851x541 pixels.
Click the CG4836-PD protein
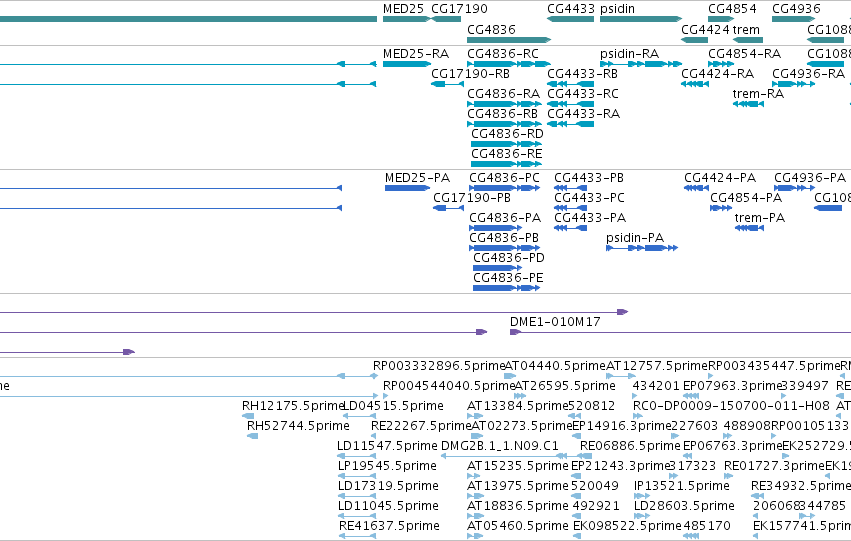tap(498, 269)
